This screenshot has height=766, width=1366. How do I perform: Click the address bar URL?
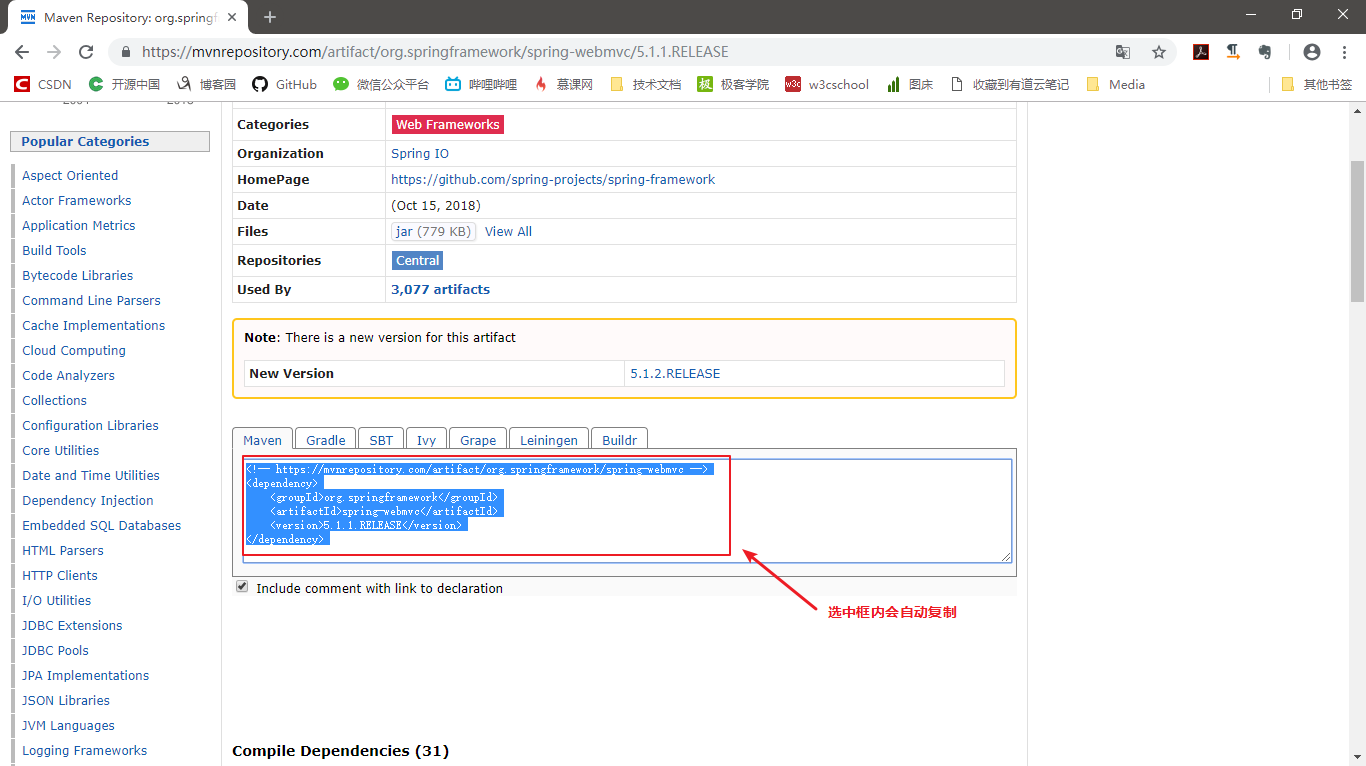point(435,52)
